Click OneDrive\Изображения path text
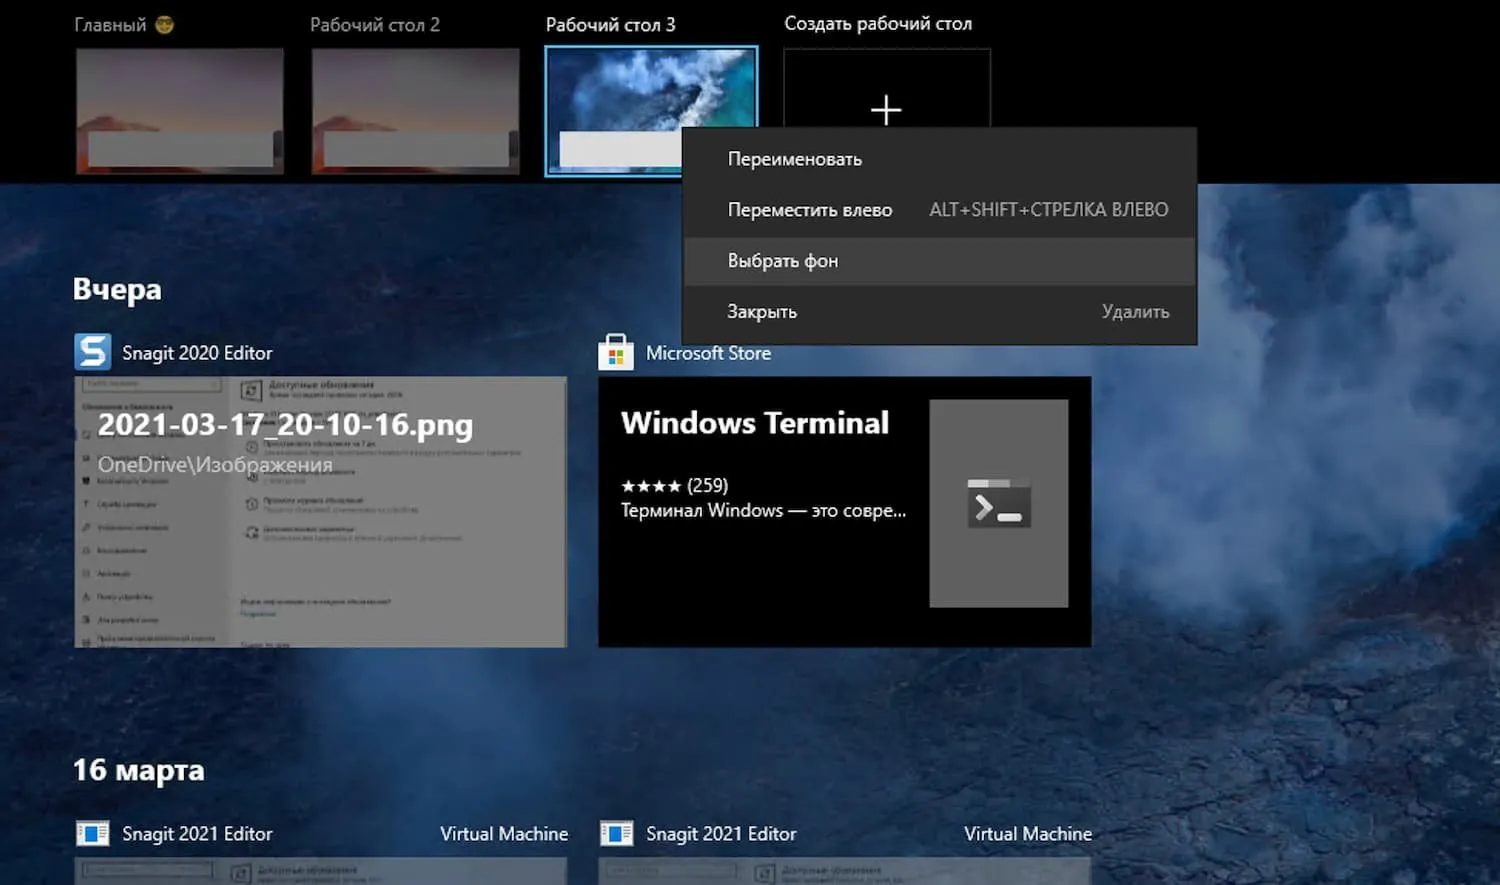This screenshot has width=1500, height=885. (215, 465)
